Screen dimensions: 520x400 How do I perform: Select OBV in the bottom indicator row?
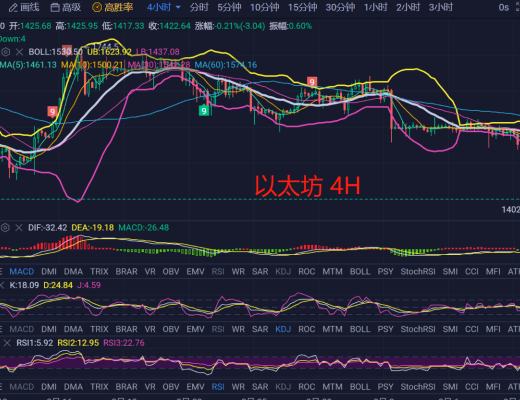pyautogui.click(x=171, y=387)
